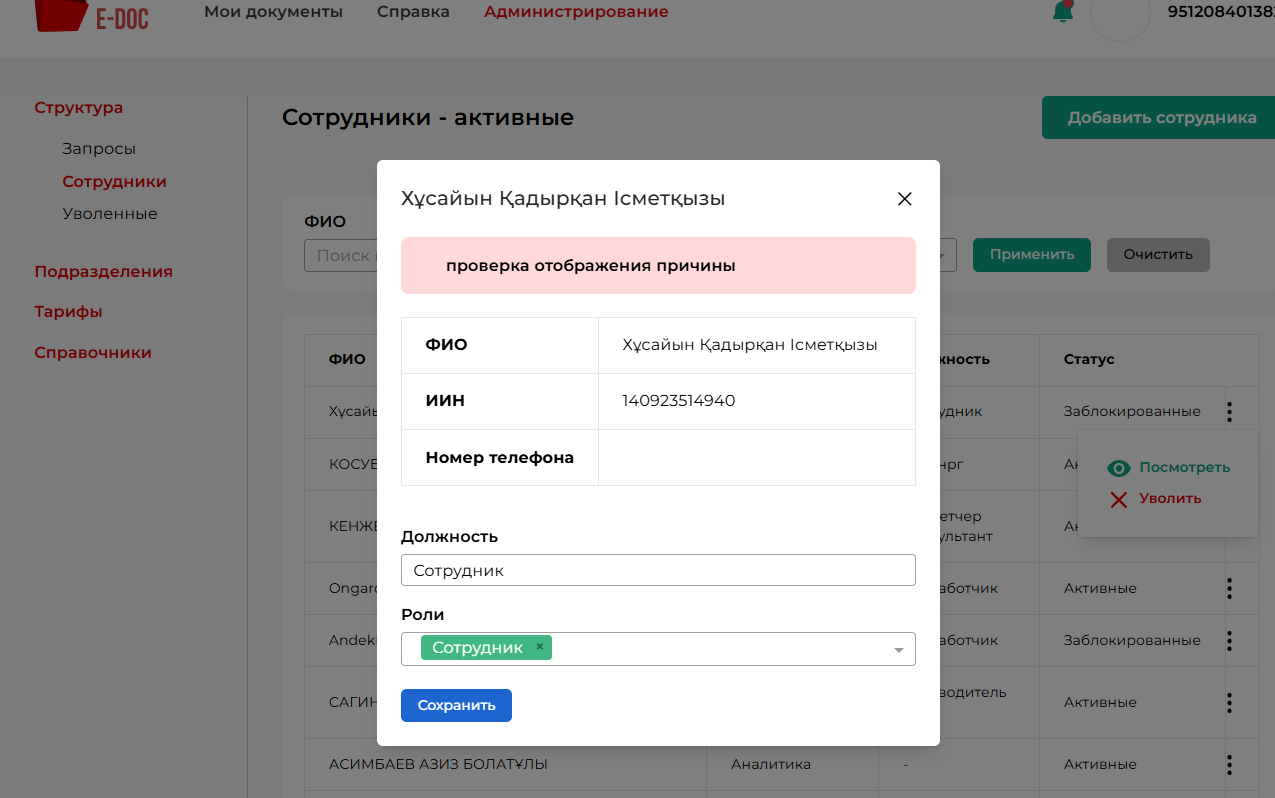Click the E-DOC logo
1275x798 pixels.
pos(92,15)
